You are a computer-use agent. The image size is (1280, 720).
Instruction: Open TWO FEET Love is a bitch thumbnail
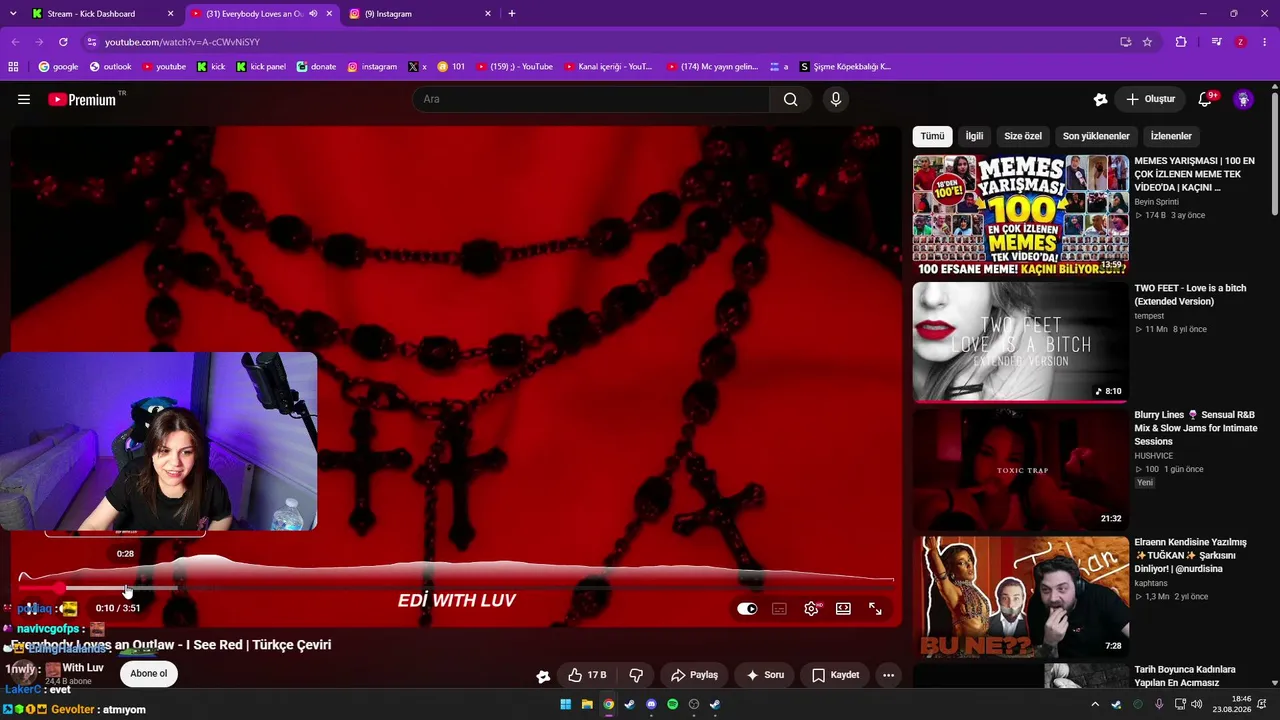pyautogui.click(x=1020, y=342)
